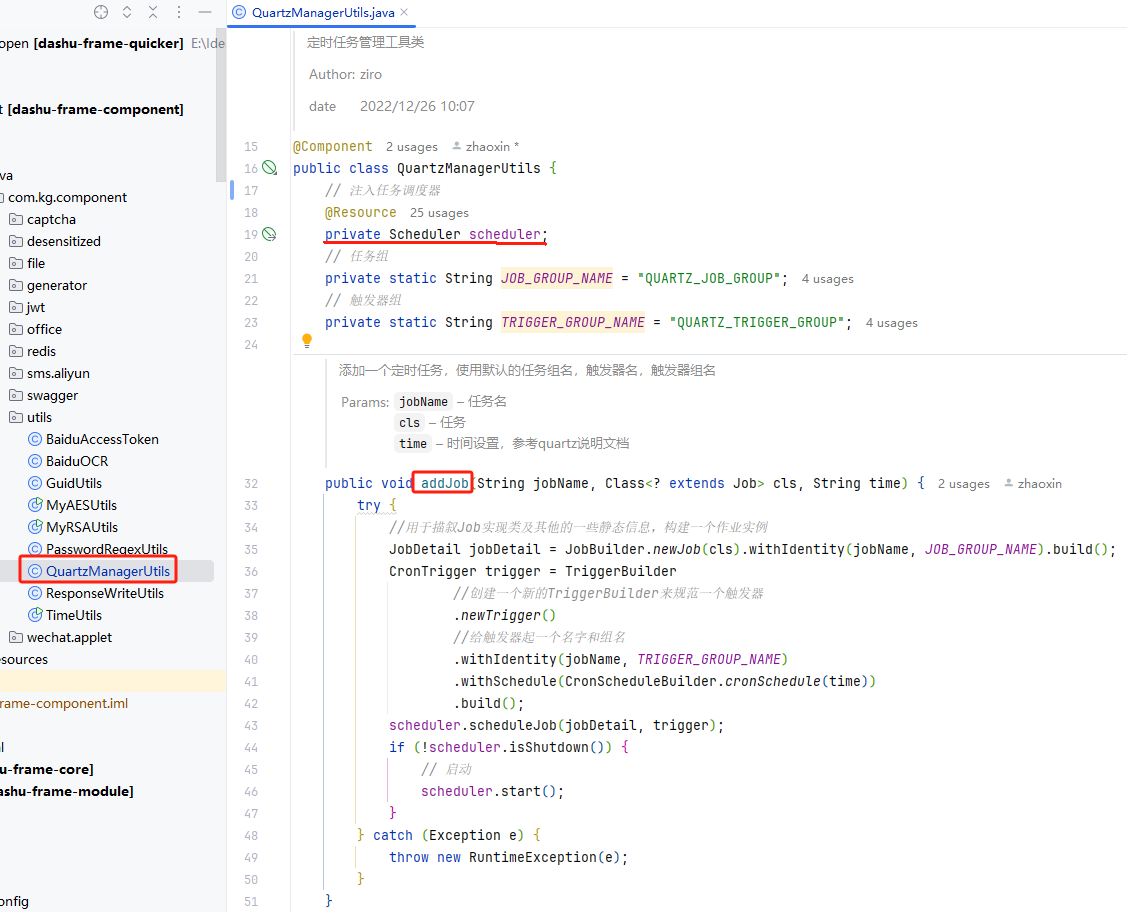
Task: Click the isShutdown call on line 44
Action: (x=549, y=747)
